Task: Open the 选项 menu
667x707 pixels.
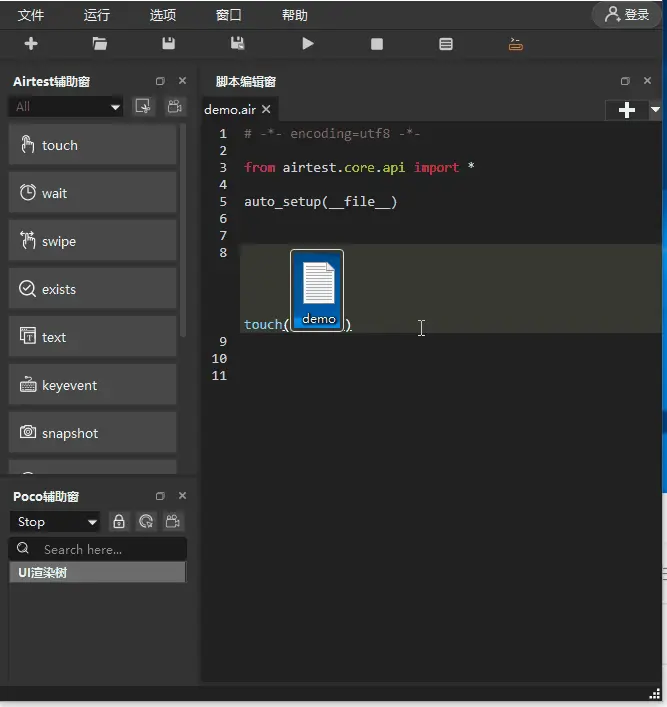Action: click(x=163, y=15)
